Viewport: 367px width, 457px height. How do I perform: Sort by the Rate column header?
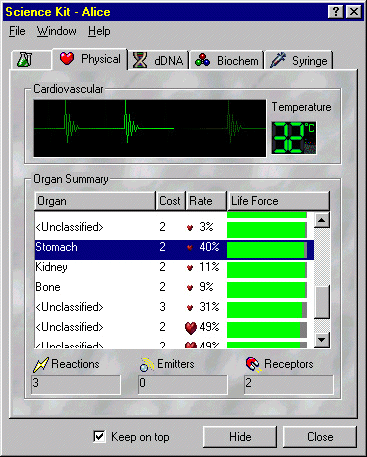pyautogui.click(x=206, y=201)
